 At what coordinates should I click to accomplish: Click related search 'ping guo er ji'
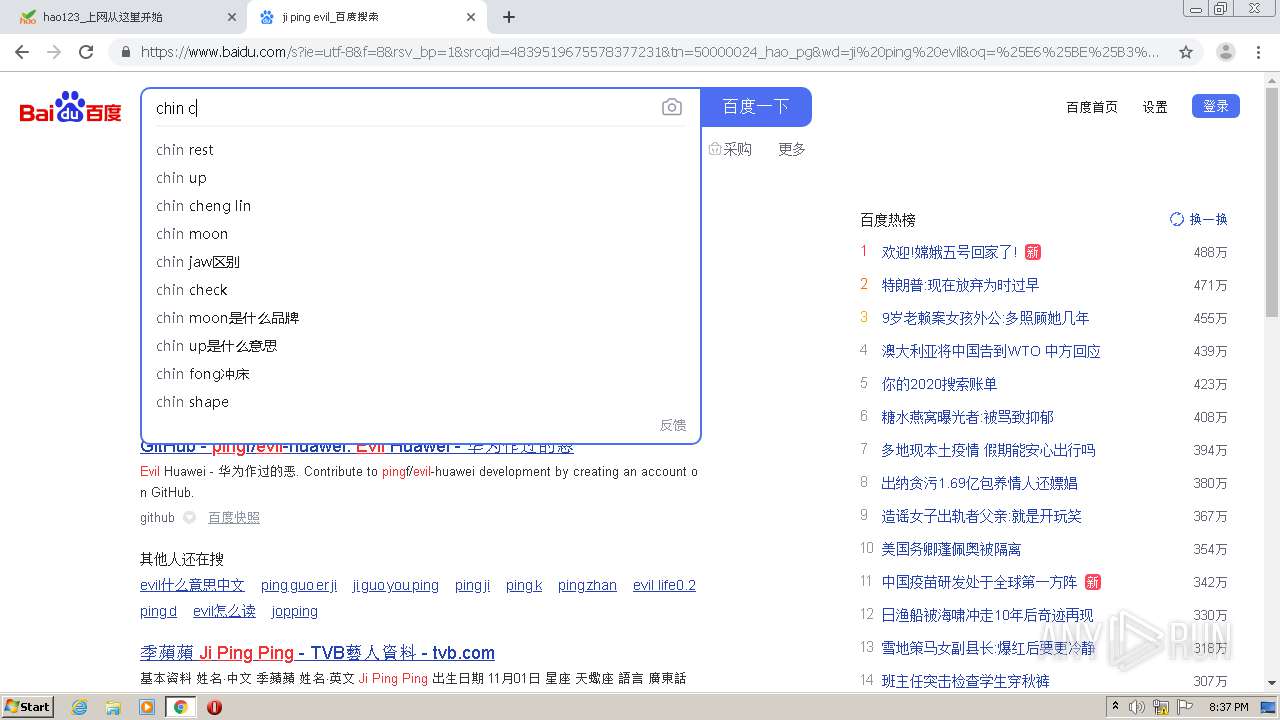pos(299,585)
